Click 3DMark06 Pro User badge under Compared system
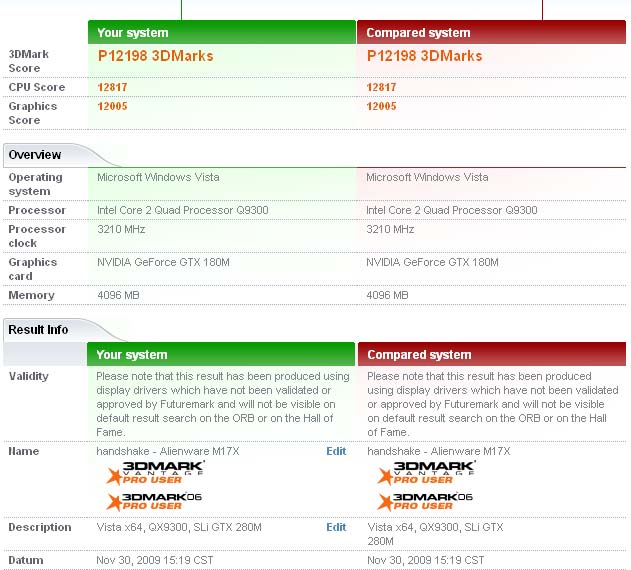The height and width of the screenshot is (570, 631). (x=425, y=502)
